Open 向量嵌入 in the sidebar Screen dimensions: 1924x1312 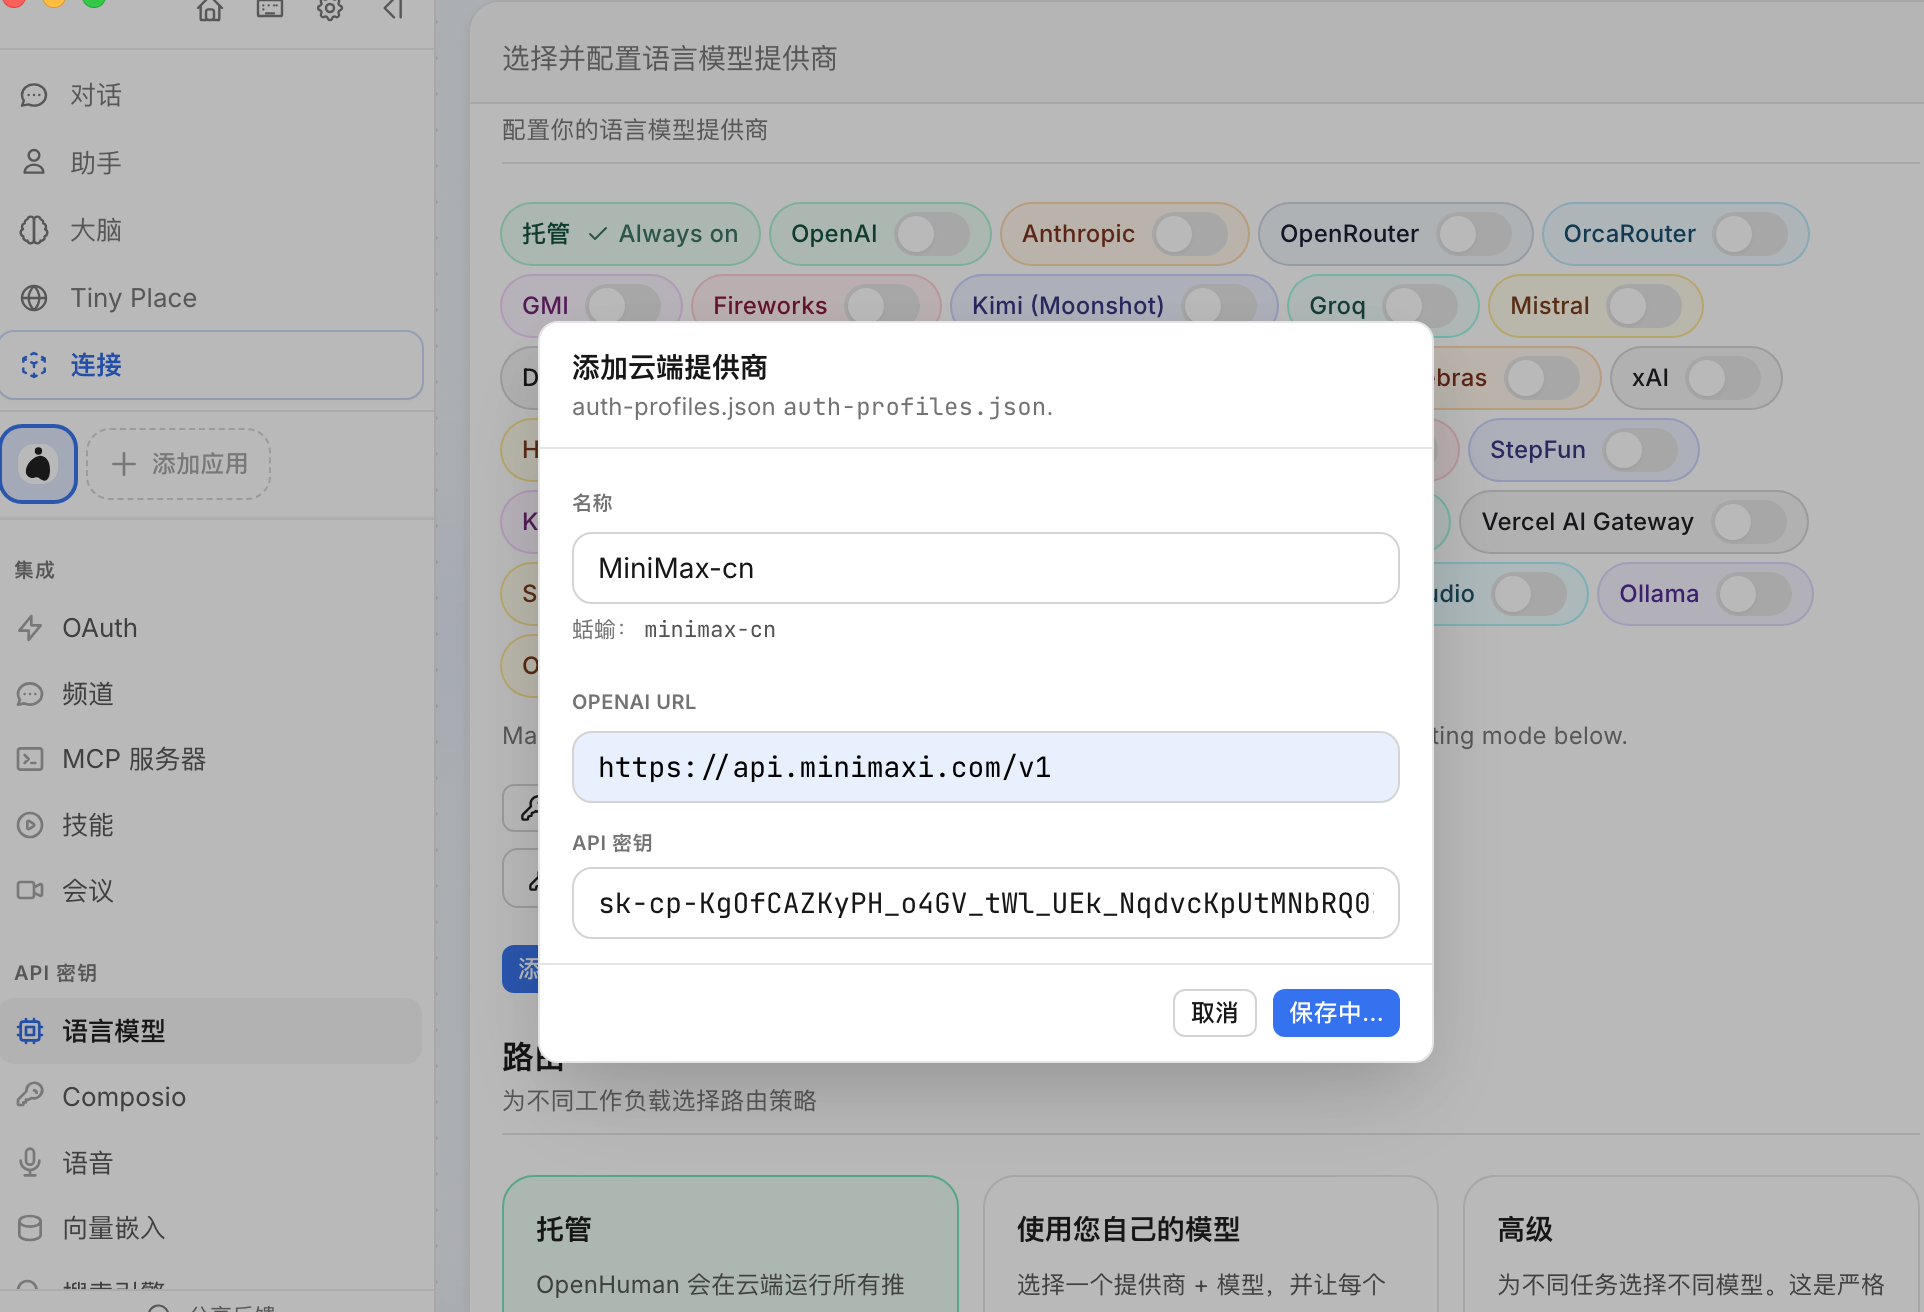[212, 1228]
